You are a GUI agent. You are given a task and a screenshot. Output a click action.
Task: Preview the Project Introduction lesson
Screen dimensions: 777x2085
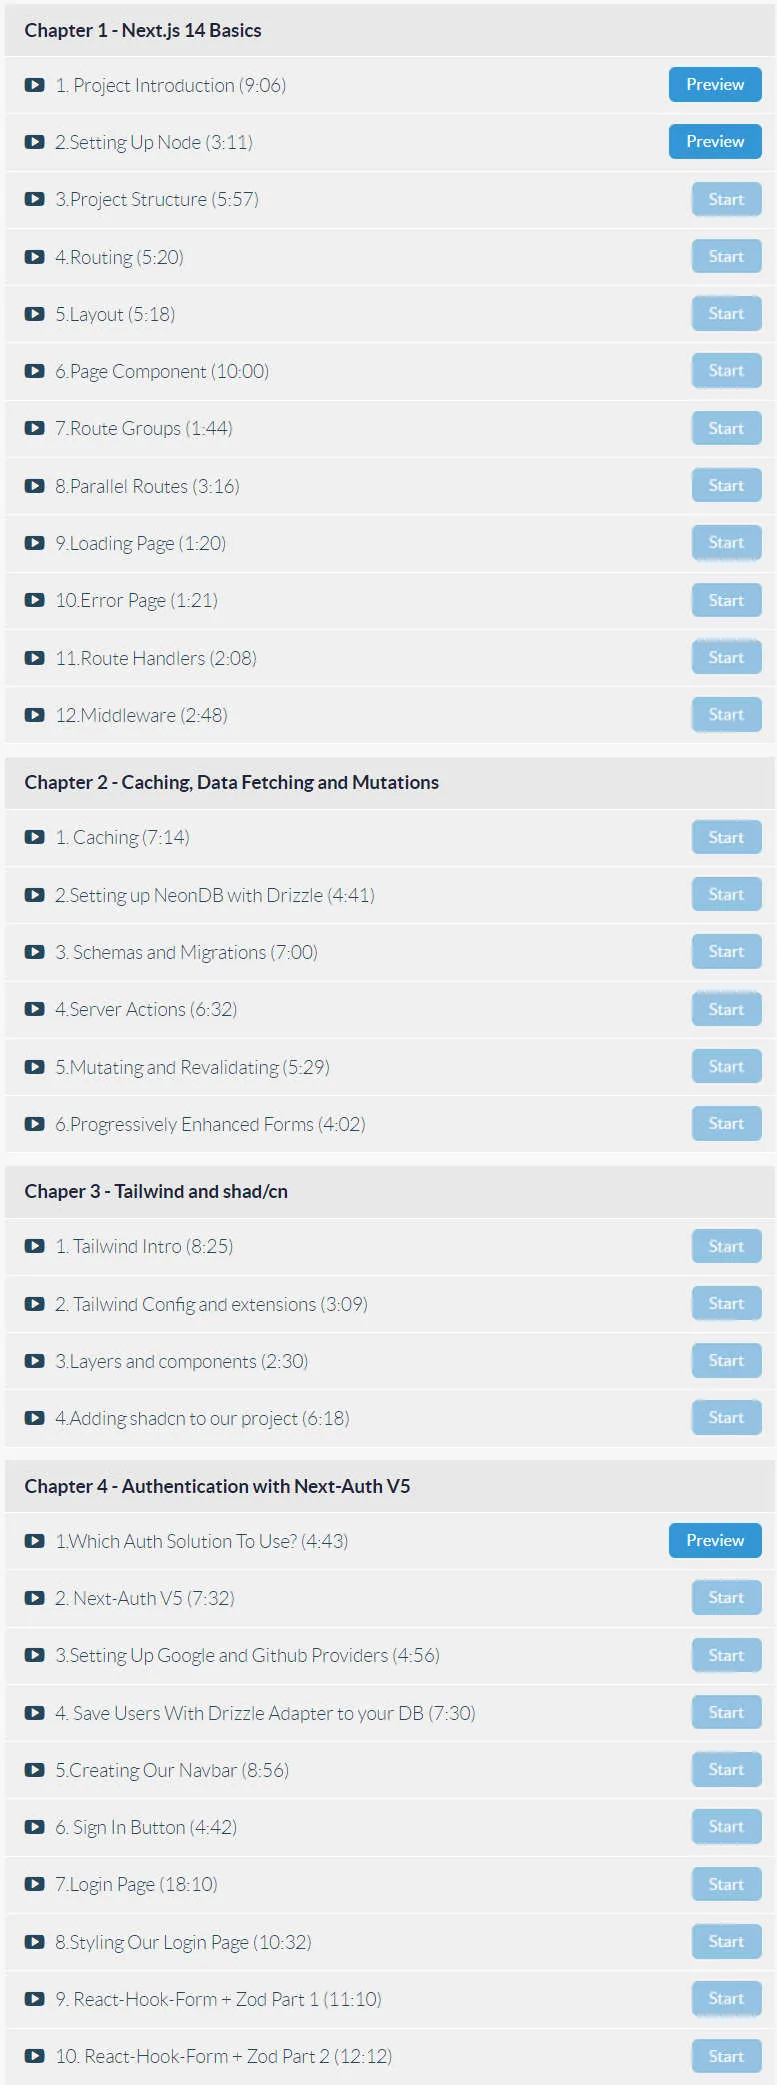(715, 85)
